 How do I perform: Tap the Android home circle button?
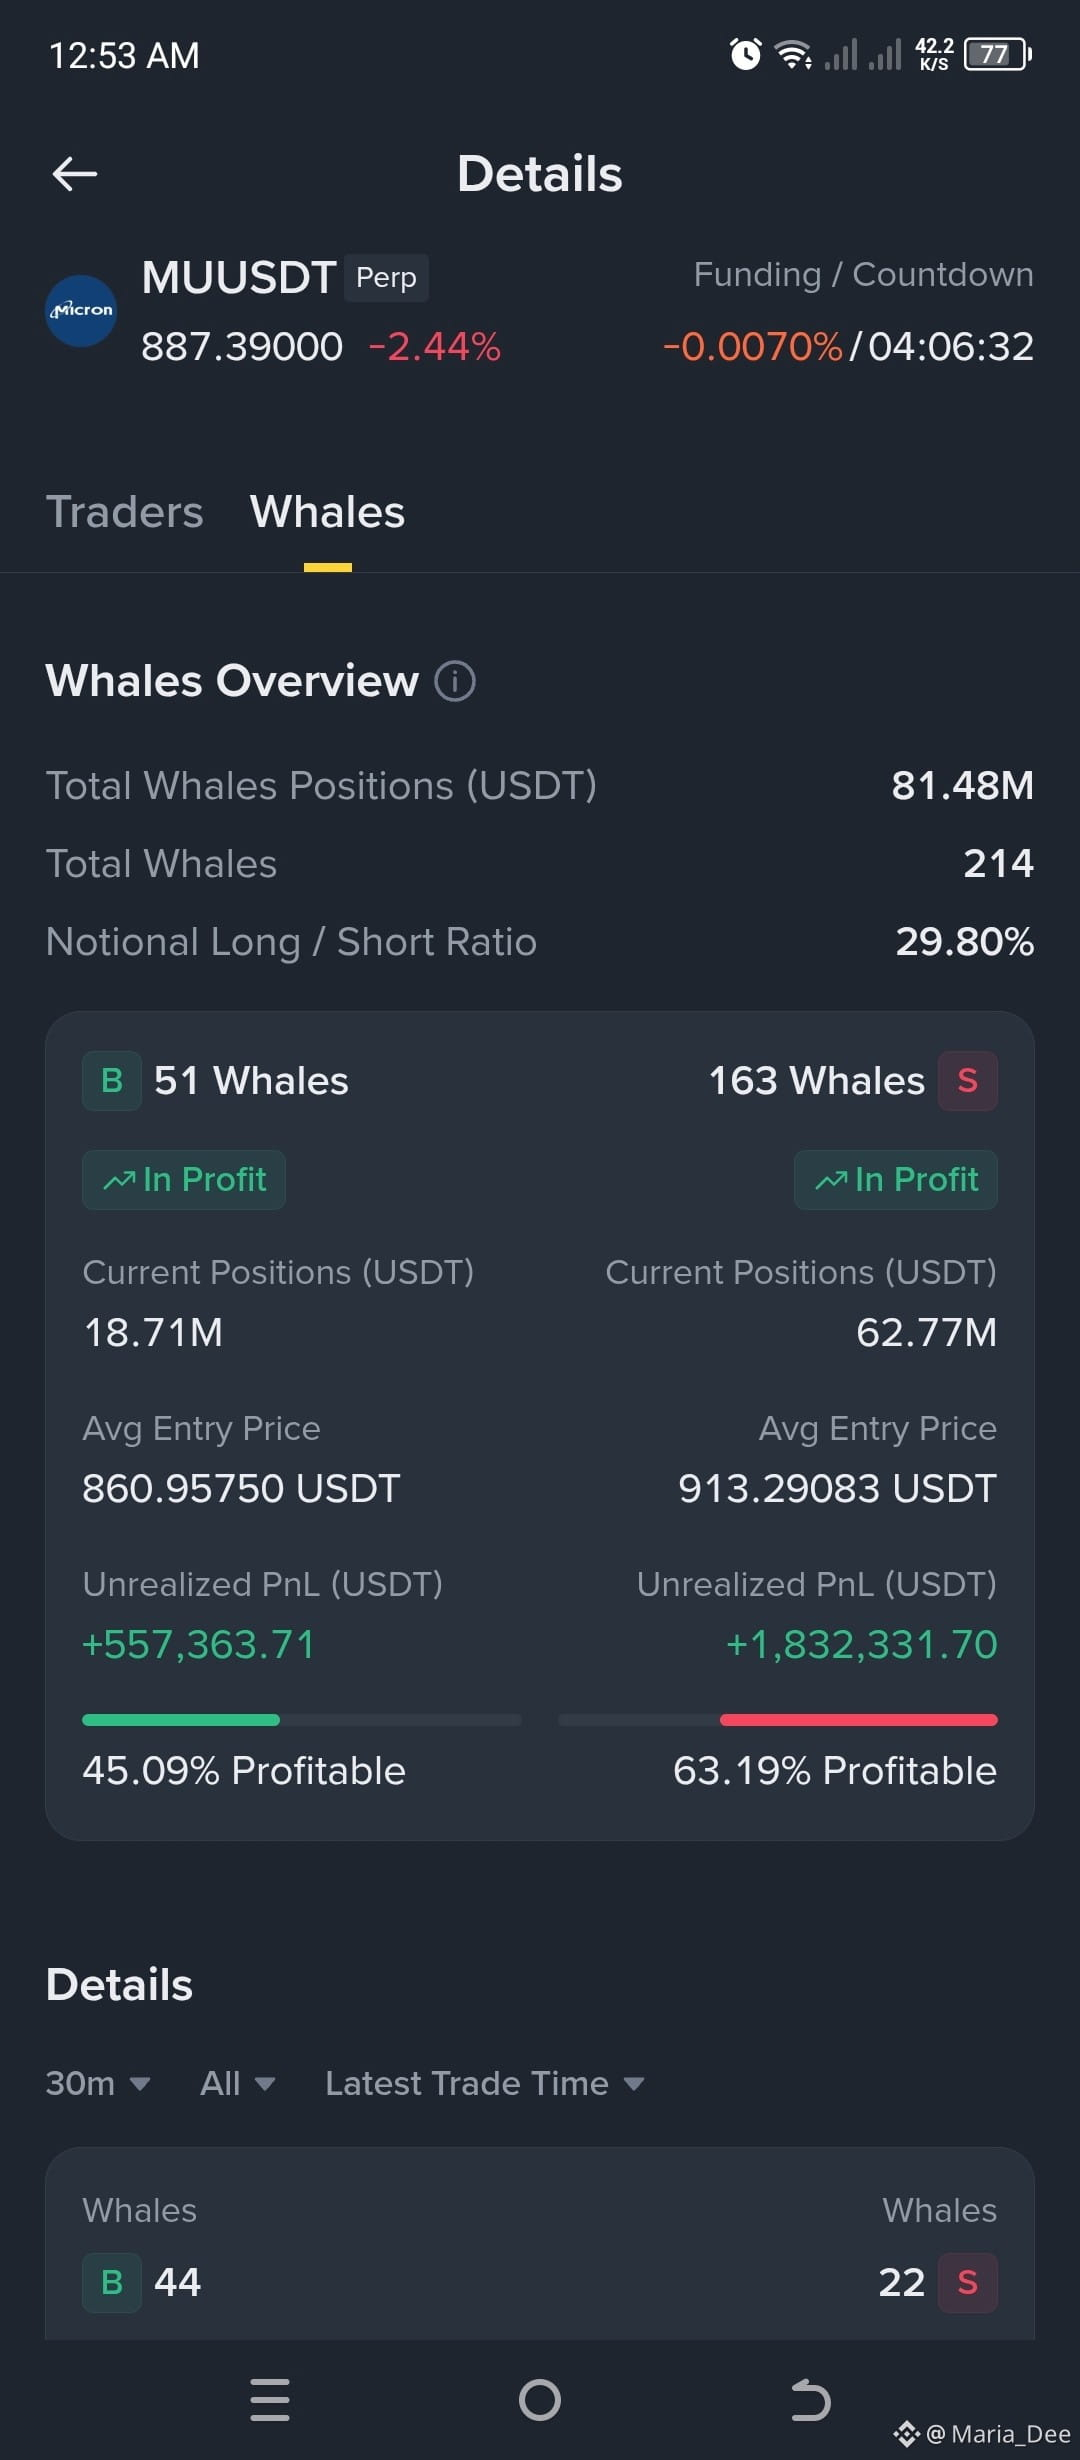(x=540, y=2400)
